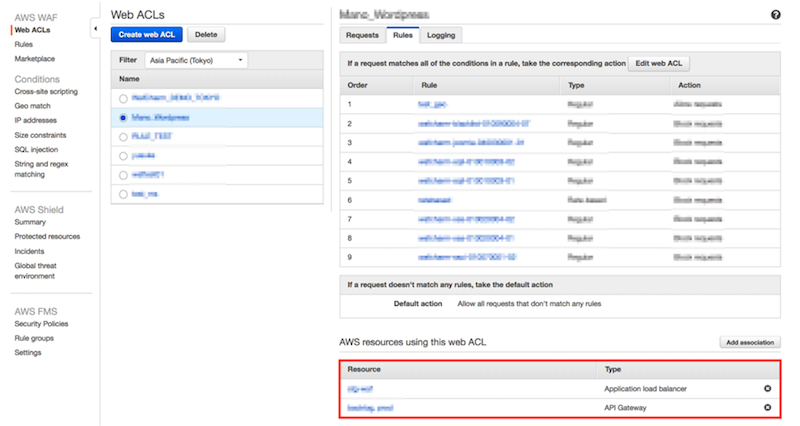This screenshot has height=426, width=800.
Task: Switch to the Requests tab
Action: pyautogui.click(x=362, y=35)
